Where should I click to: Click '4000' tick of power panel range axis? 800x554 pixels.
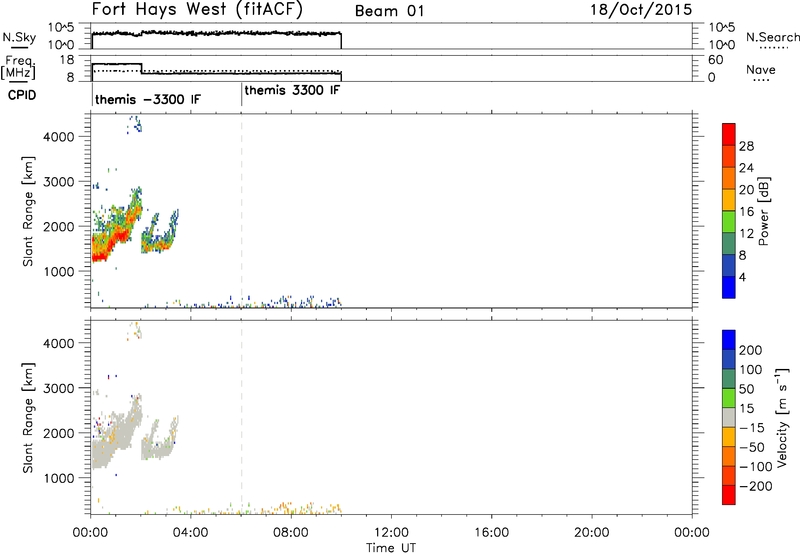click(x=59, y=137)
